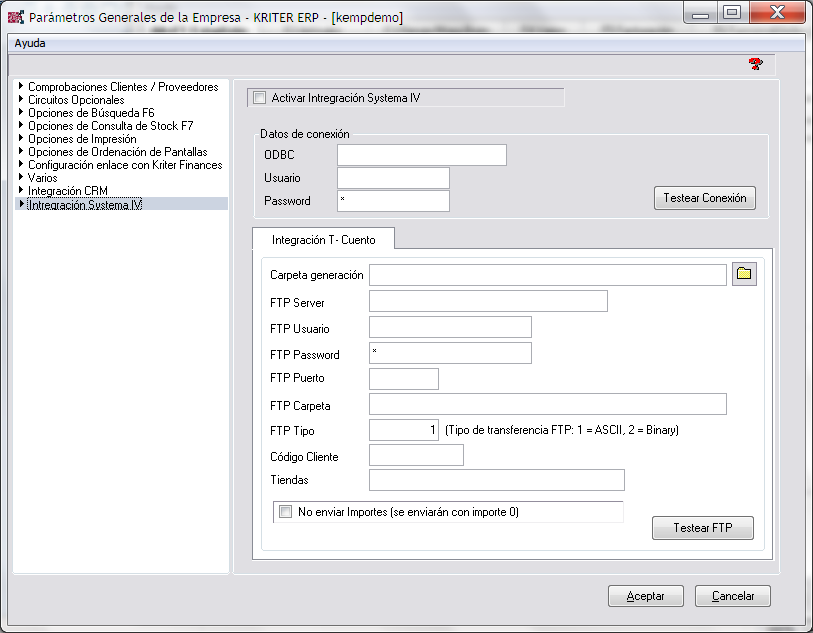The width and height of the screenshot is (813, 633).
Task: Select Configuración enlace con Kriter Finances item
Action: click(125, 165)
